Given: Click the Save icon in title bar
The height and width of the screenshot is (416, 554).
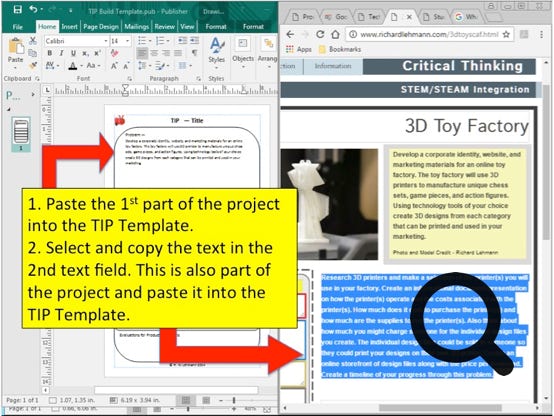Looking at the screenshot, I should 18,10.
